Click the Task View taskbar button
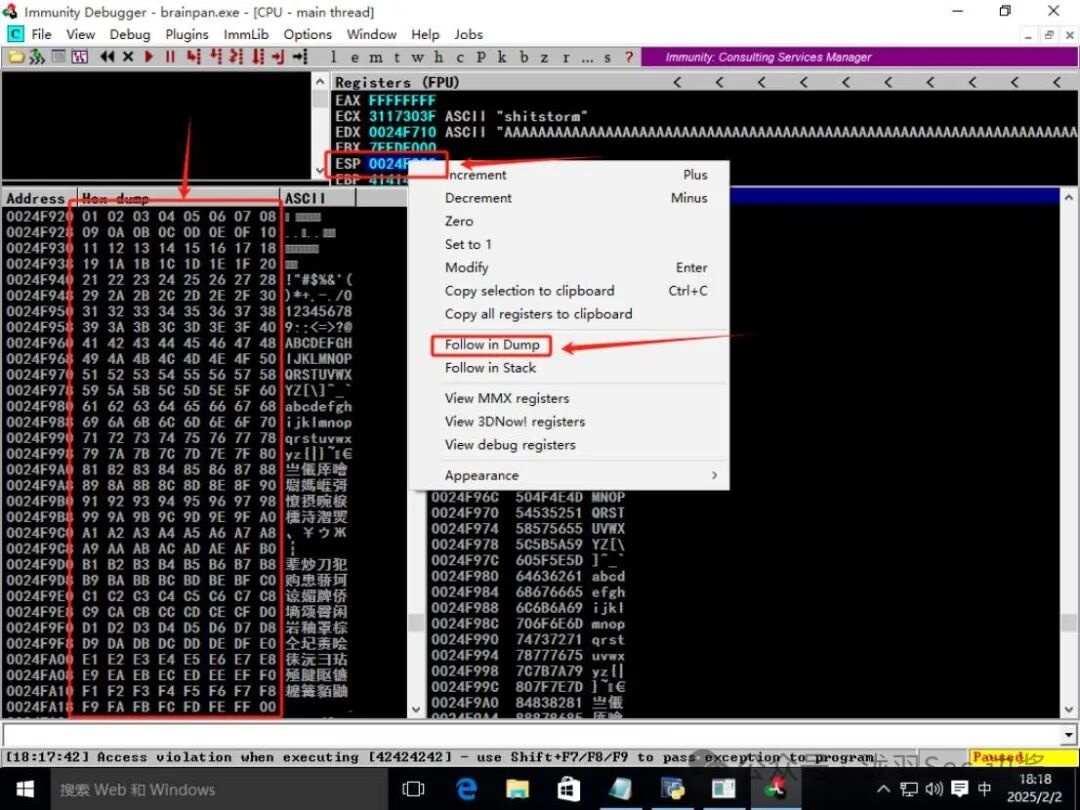This screenshot has width=1080, height=810. (413, 789)
